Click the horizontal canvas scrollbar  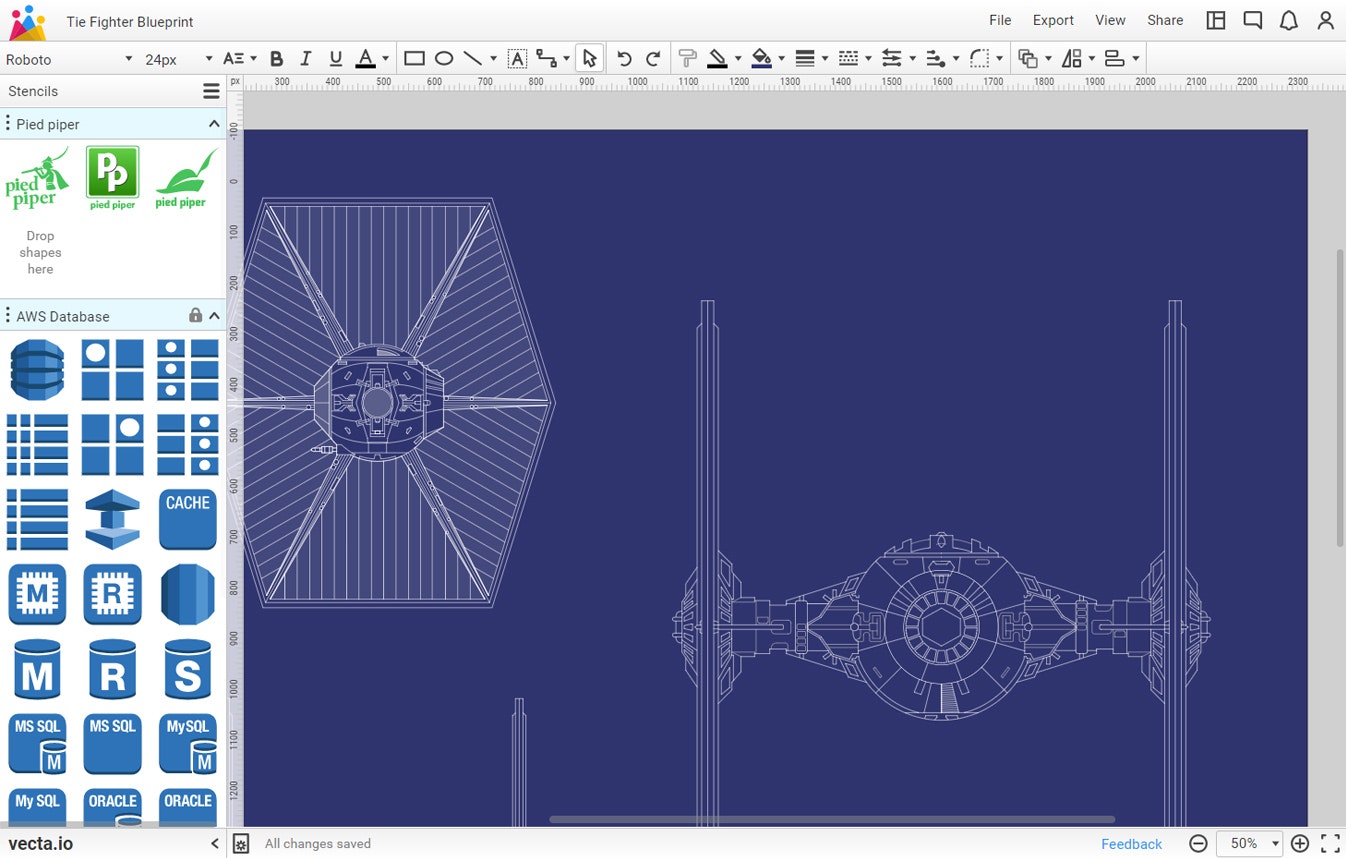[x=832, y=819]
